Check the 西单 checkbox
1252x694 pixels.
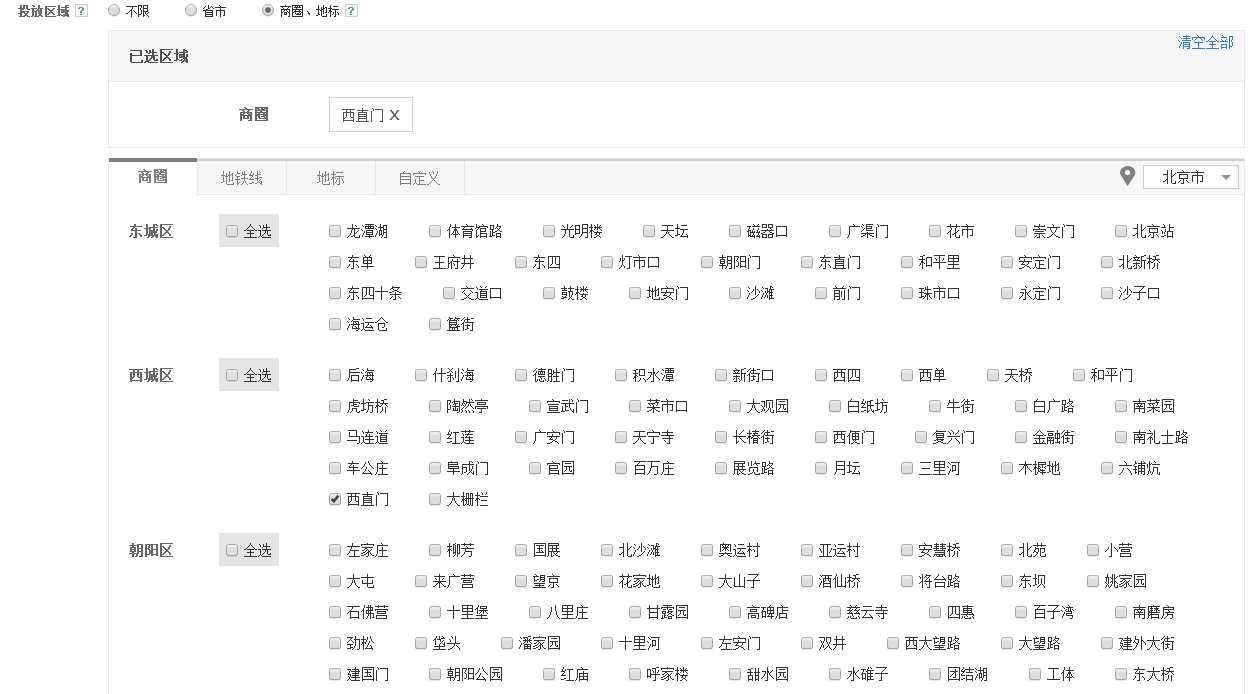[907, 375]
